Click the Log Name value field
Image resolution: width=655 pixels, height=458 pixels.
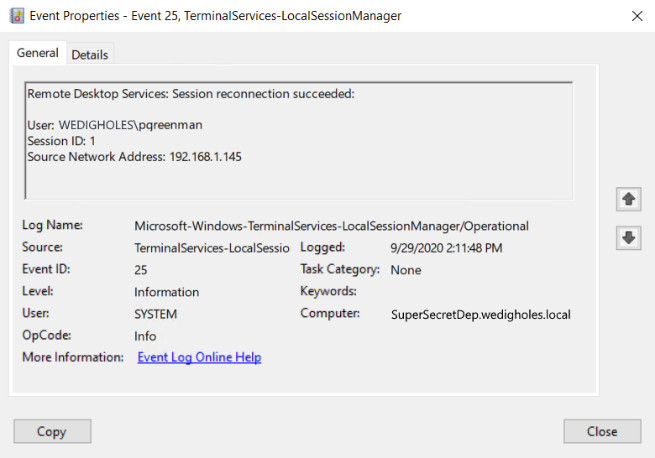[331, 226]
